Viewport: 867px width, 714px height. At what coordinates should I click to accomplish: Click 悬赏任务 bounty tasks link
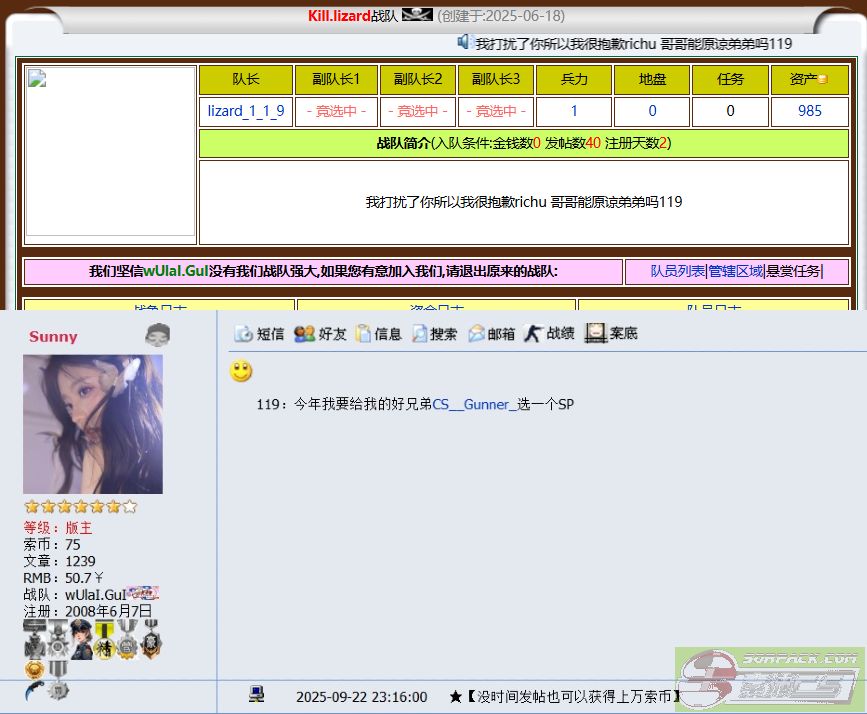793,271
